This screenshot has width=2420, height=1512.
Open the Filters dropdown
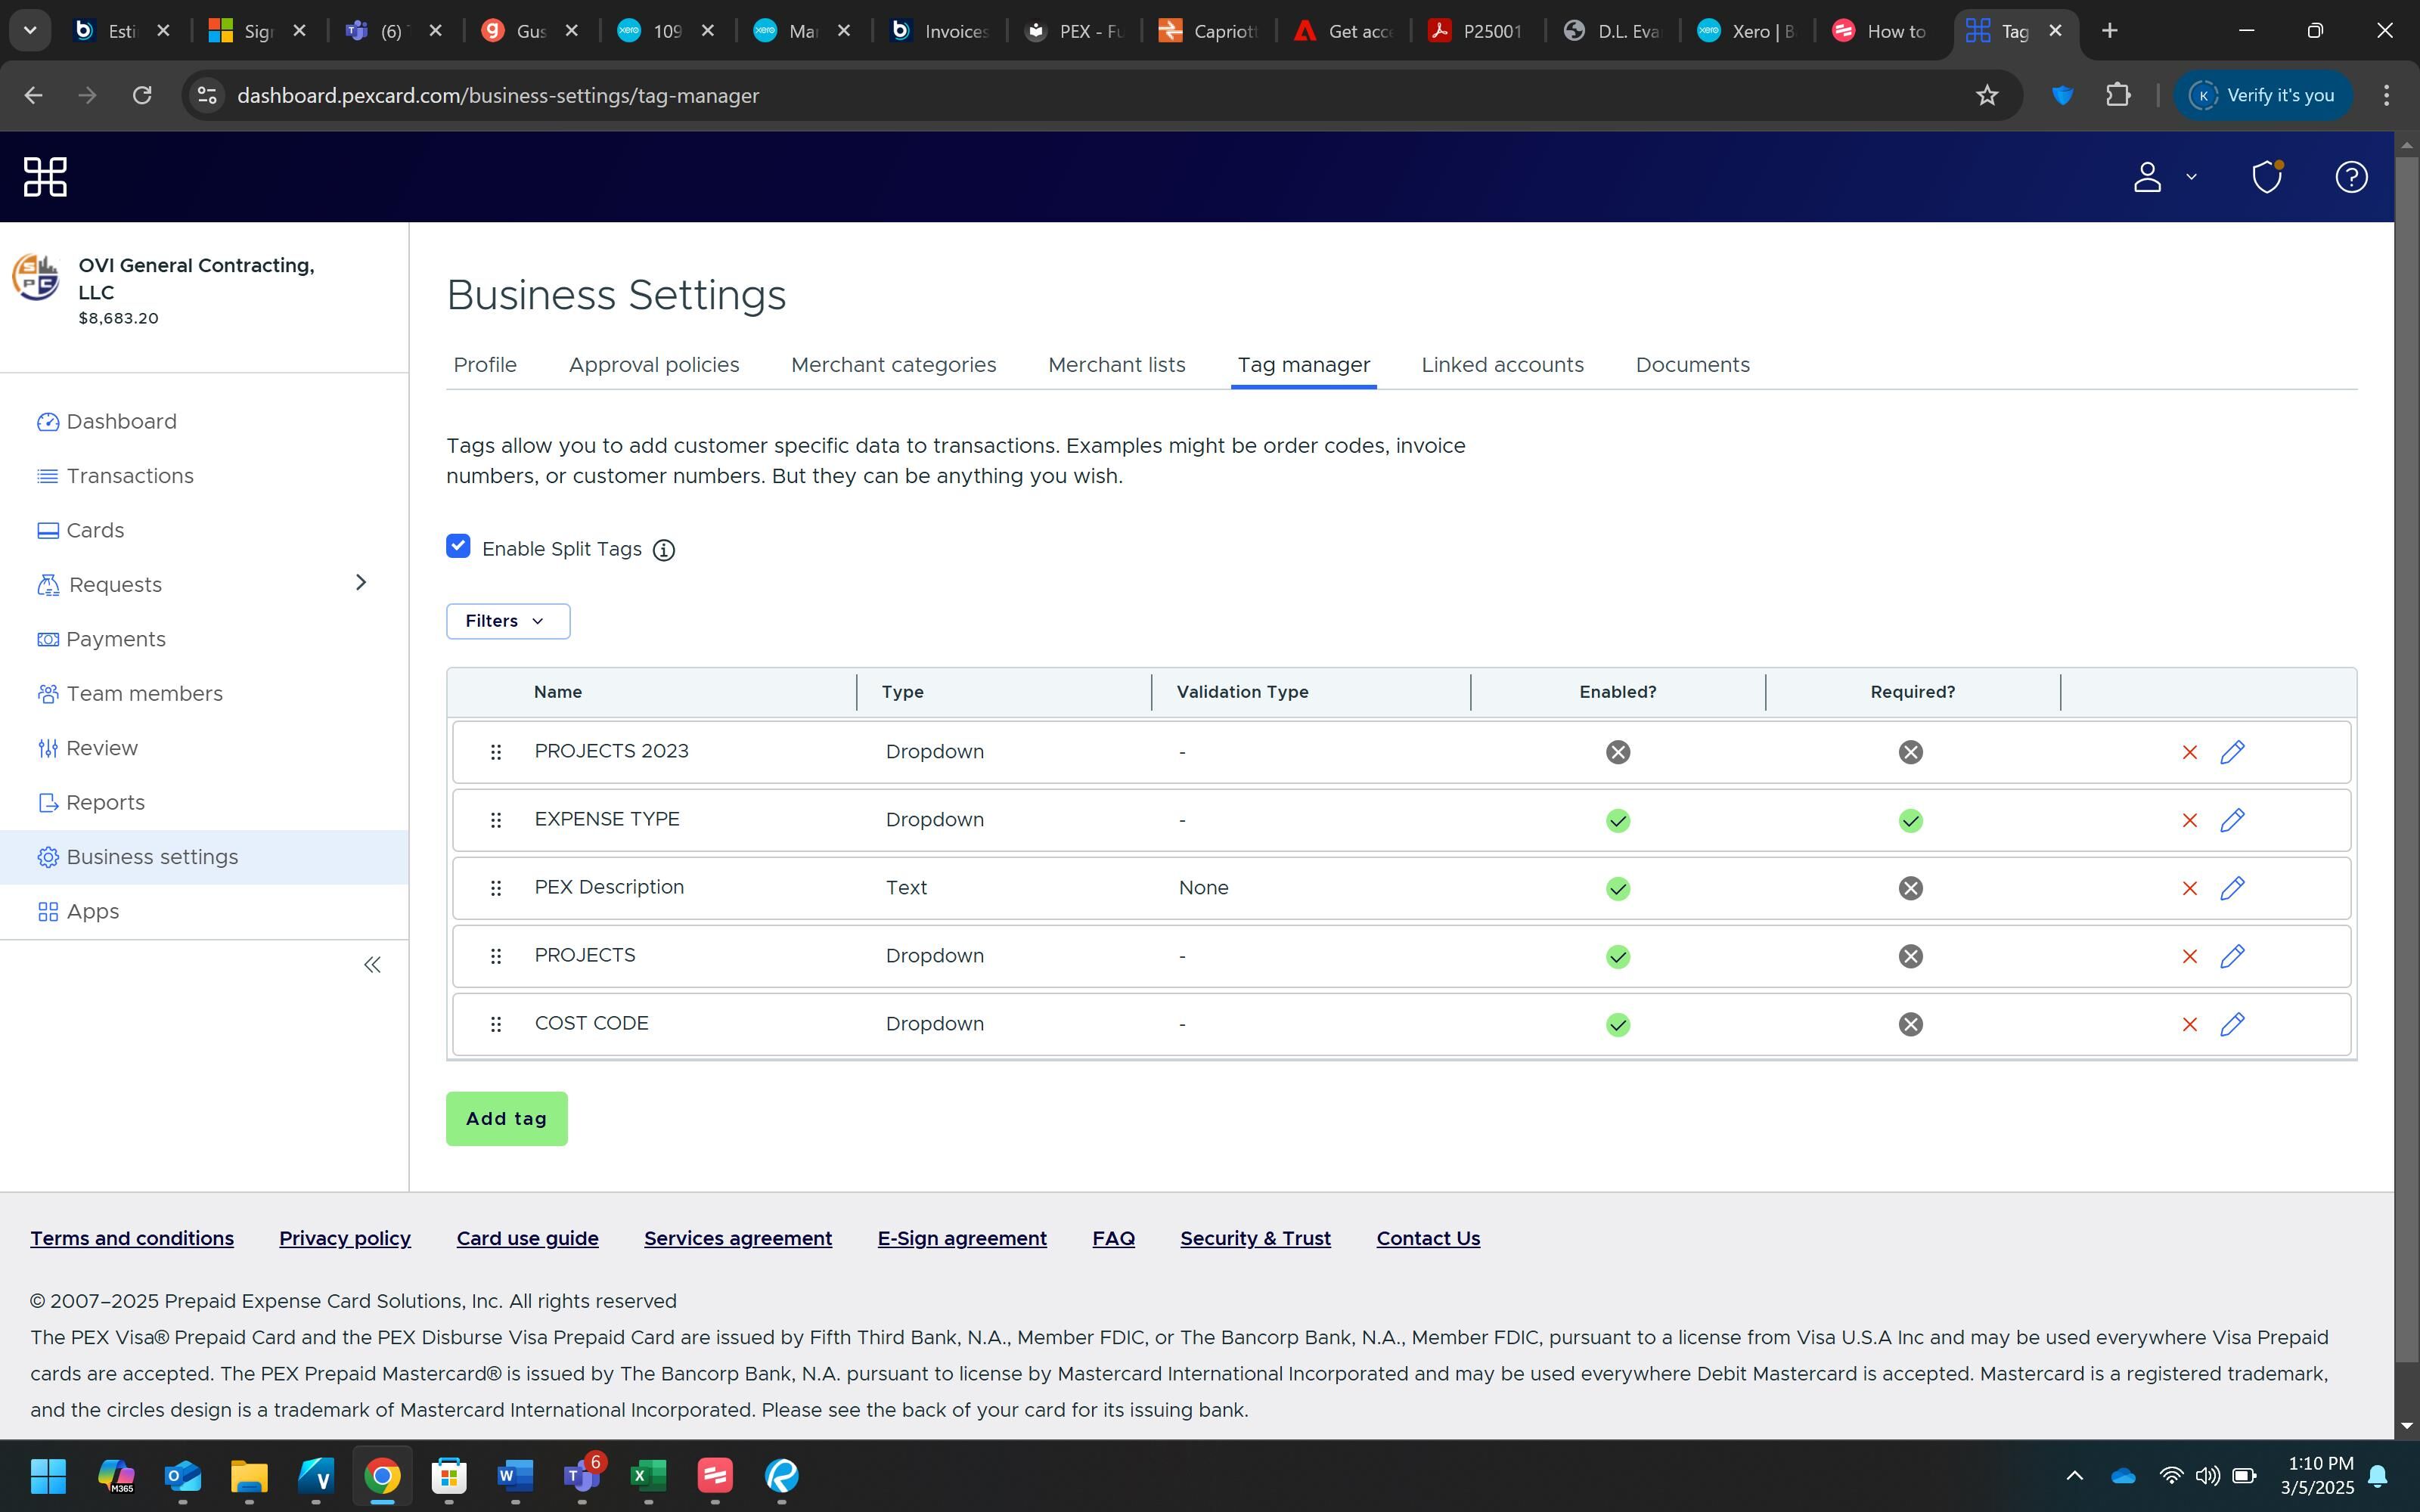507,621
